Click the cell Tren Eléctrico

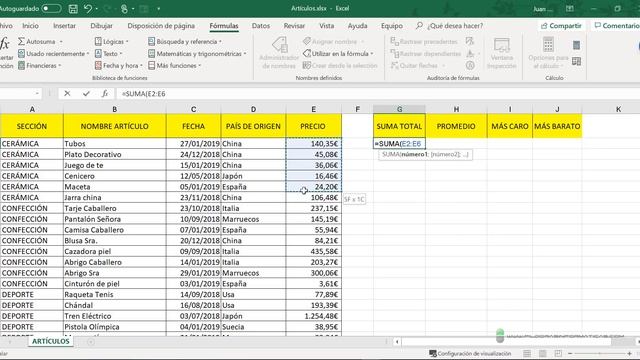click(x=115, y=316)
